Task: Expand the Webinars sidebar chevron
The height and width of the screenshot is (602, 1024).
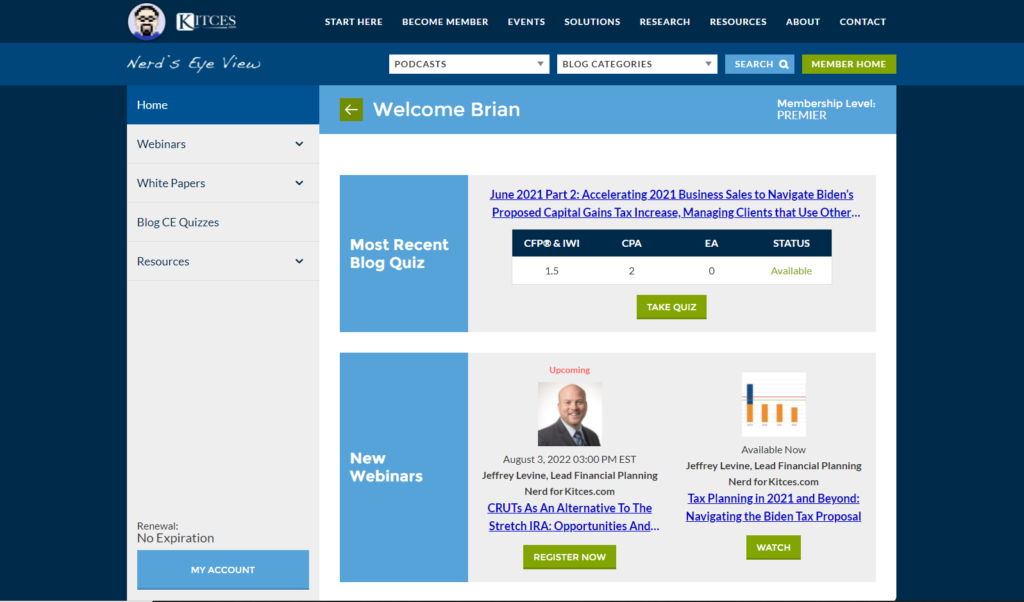Action: pos(299,144)
